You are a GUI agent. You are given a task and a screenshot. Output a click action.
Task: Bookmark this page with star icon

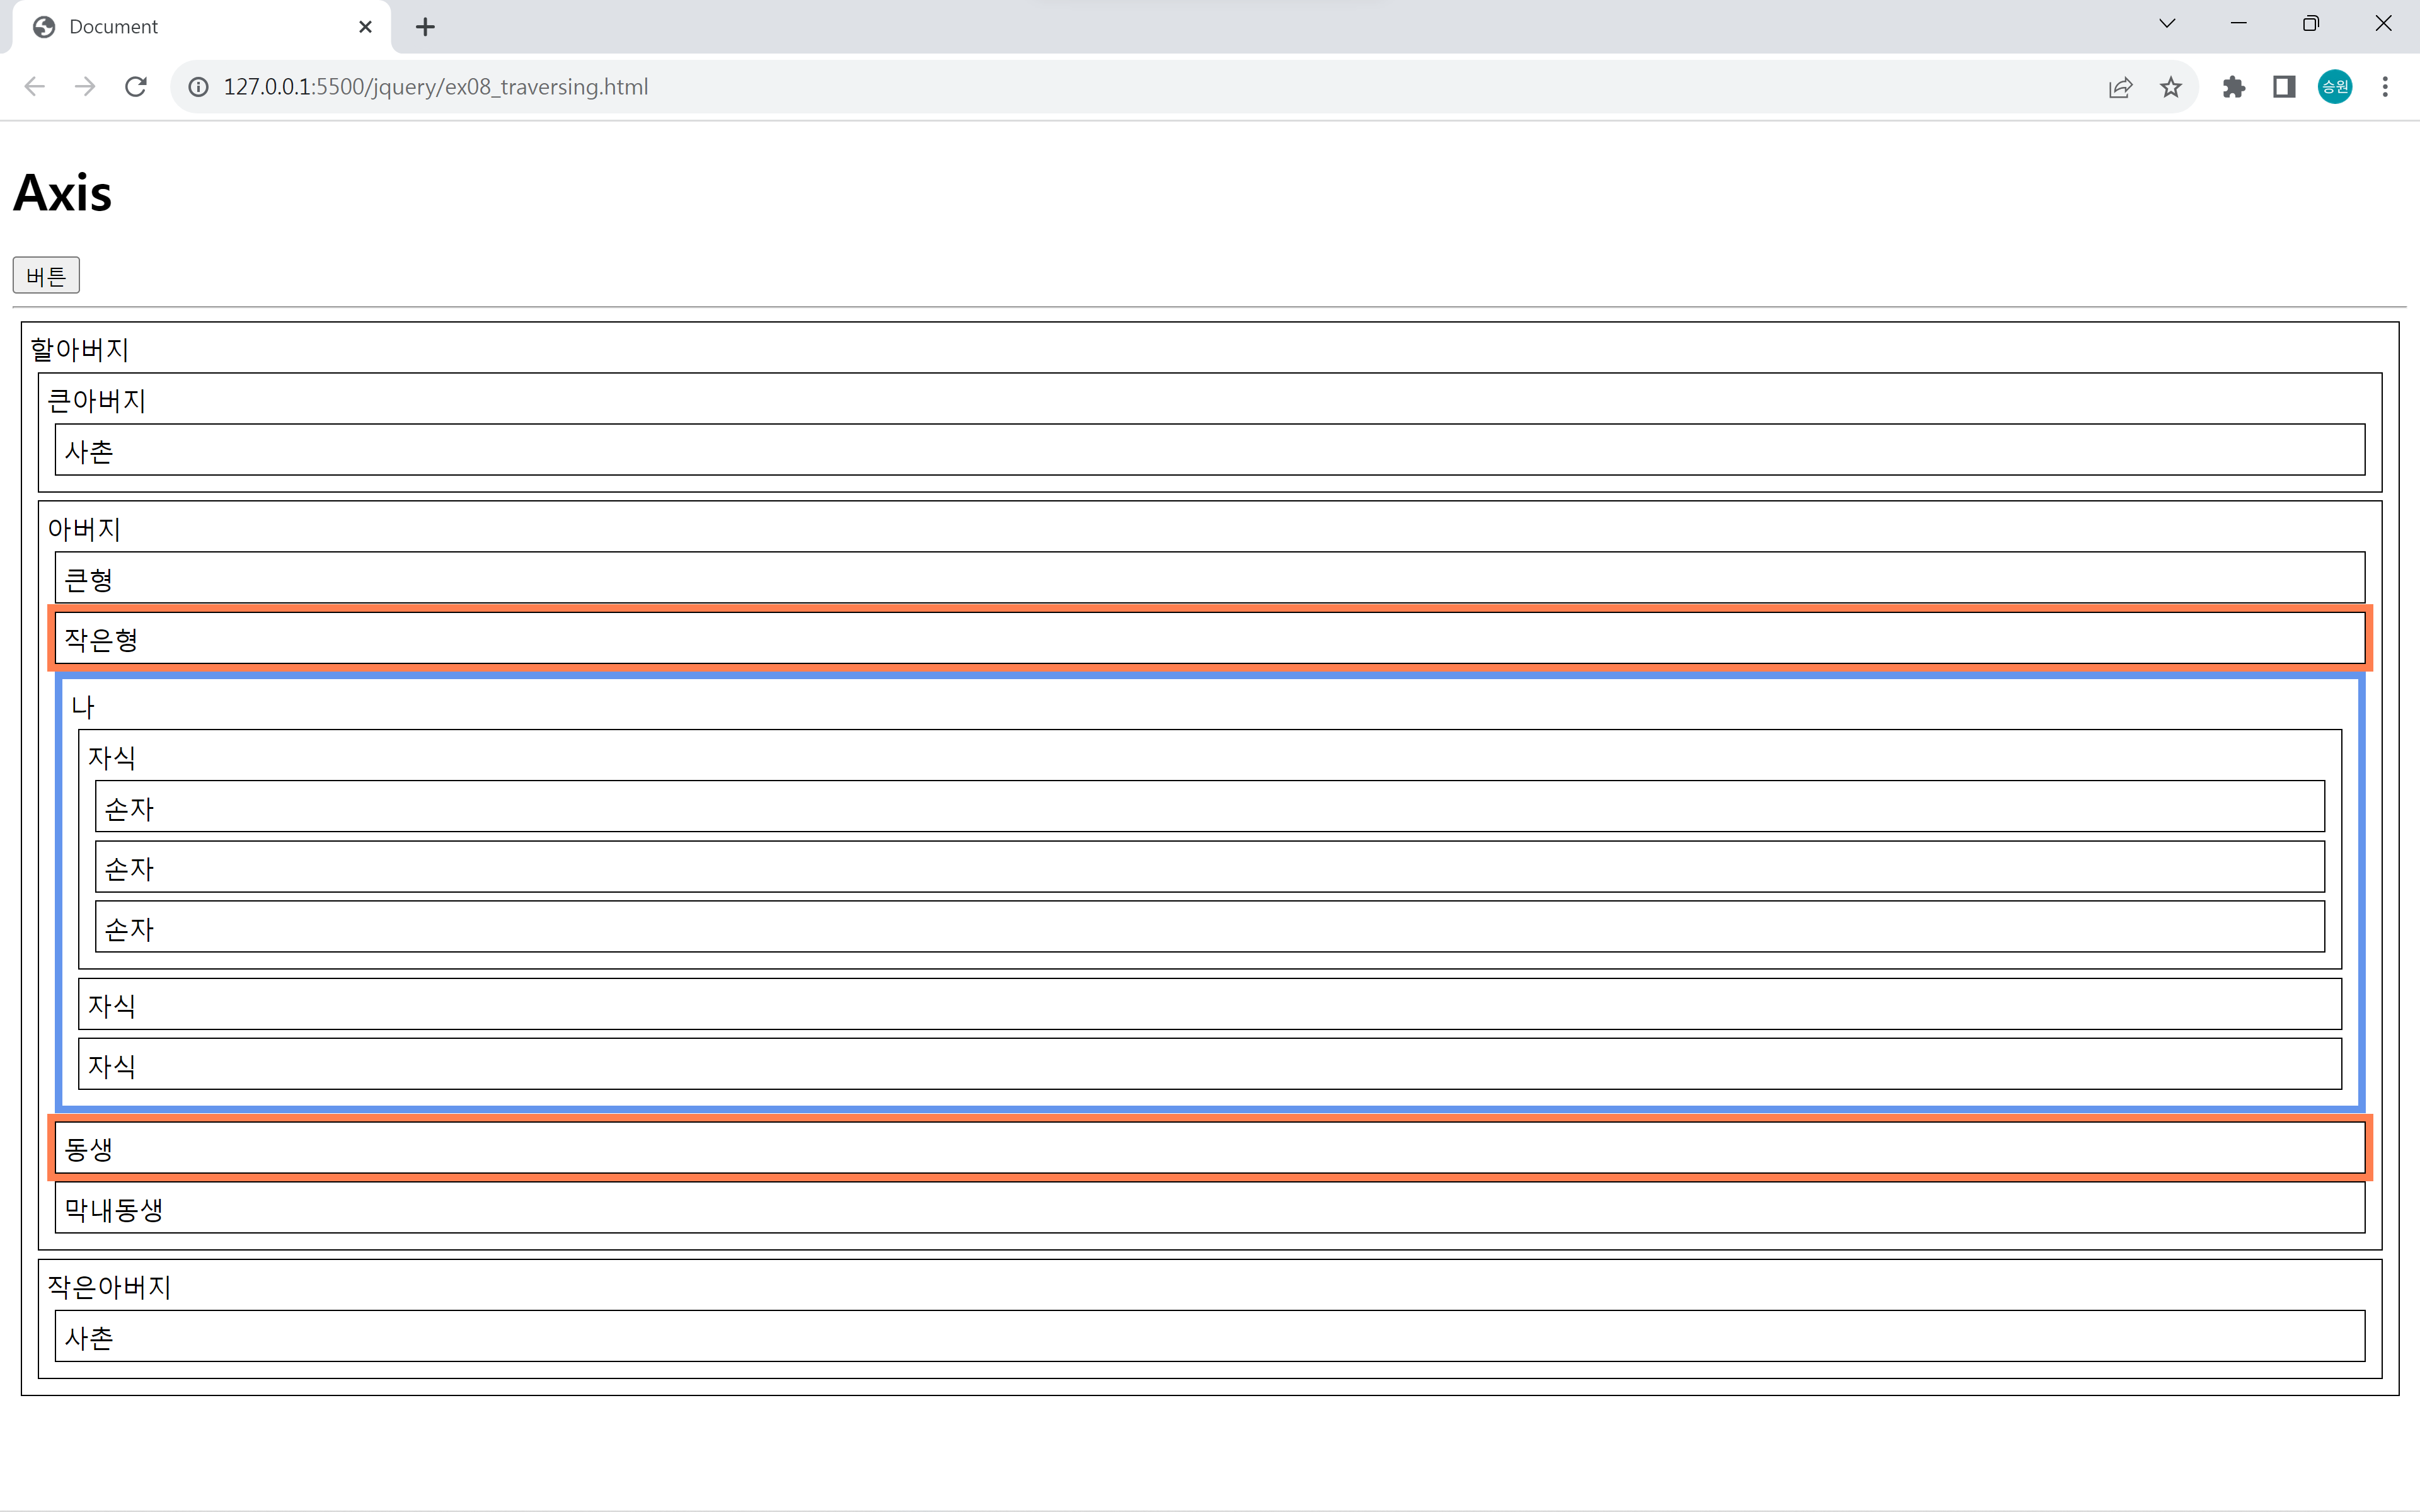2170,87
